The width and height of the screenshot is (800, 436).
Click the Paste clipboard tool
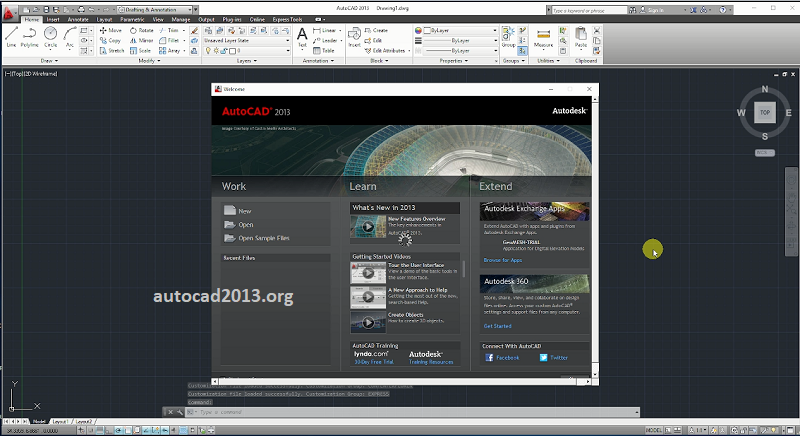(581, 38)
